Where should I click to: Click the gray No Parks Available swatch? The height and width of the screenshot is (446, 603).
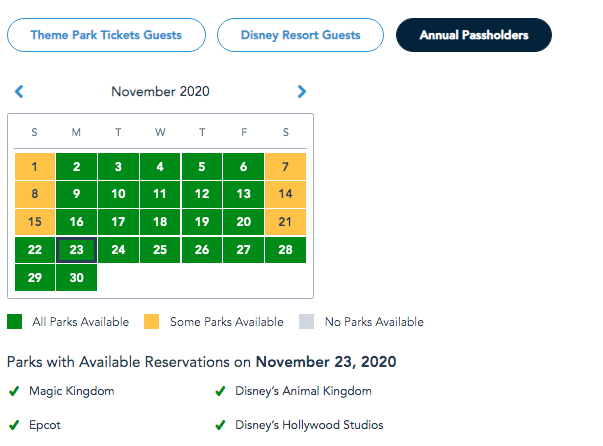pyautogui.click(x=307, y=322)
